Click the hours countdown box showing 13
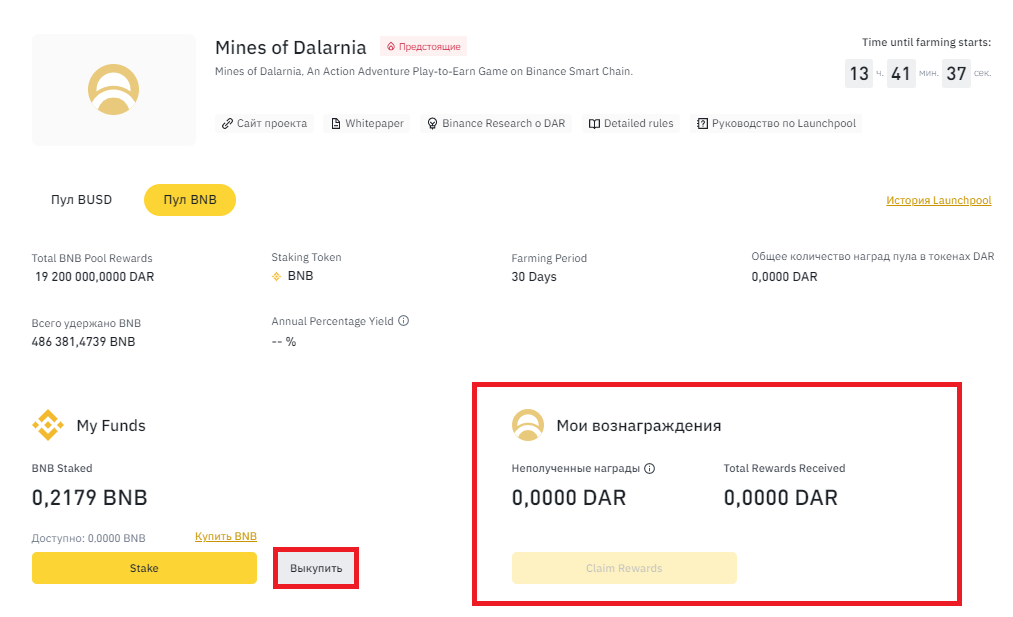The height and width of the screenshot is (617, 1013). [859, 74]
